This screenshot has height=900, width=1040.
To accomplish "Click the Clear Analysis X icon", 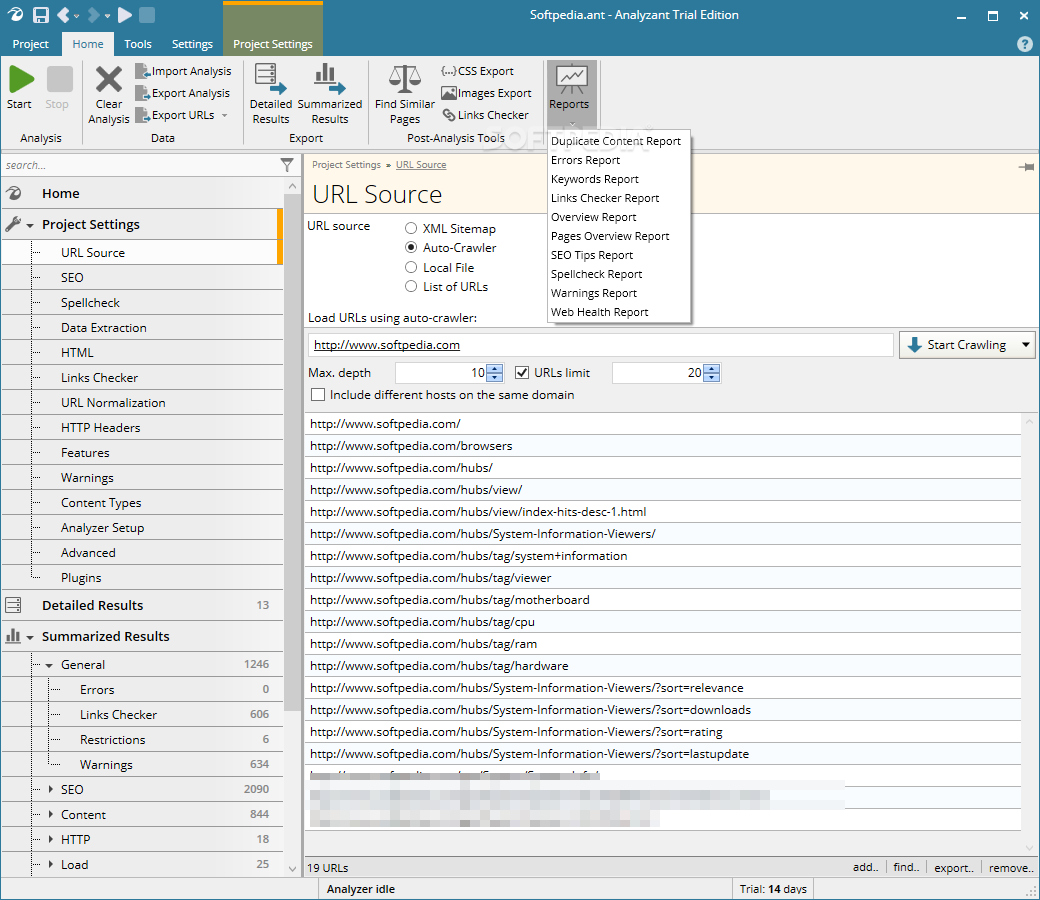I will [x=109, y=80].
